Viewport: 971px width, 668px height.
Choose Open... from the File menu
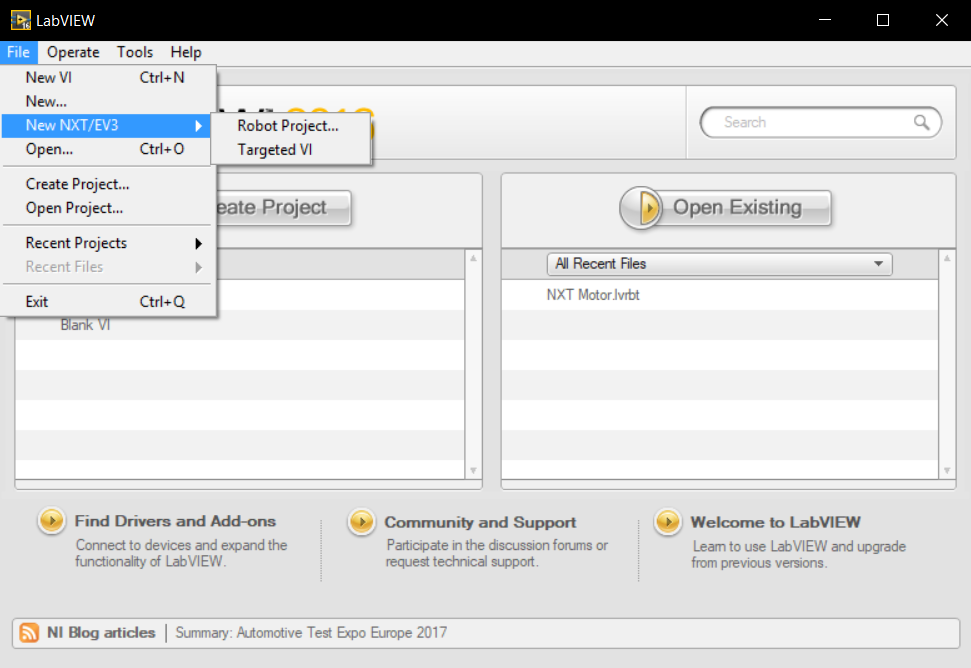pos(108,149)
